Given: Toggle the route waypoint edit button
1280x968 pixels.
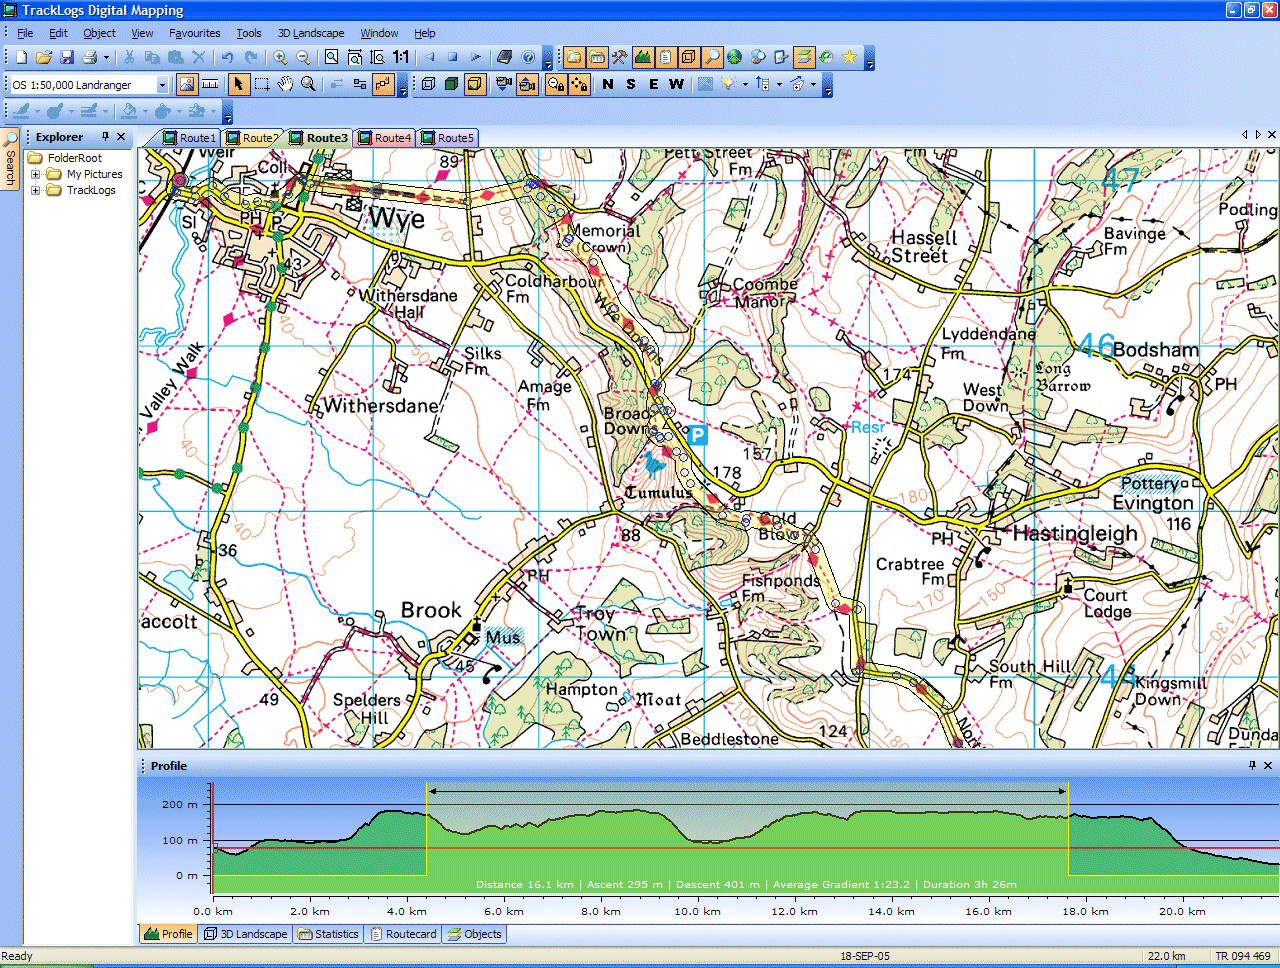Looking at the screenshot, I should click(x=383, y=84).
